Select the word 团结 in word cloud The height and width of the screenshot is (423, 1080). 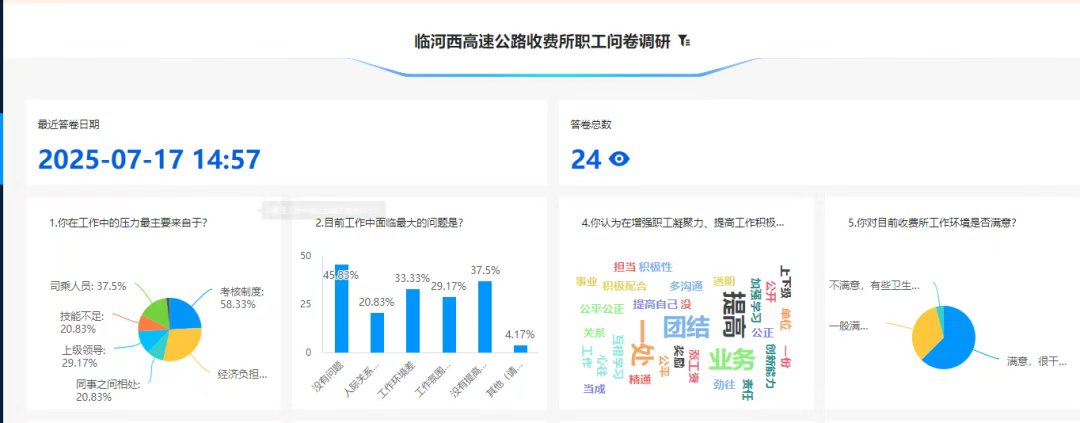[686, 327]
